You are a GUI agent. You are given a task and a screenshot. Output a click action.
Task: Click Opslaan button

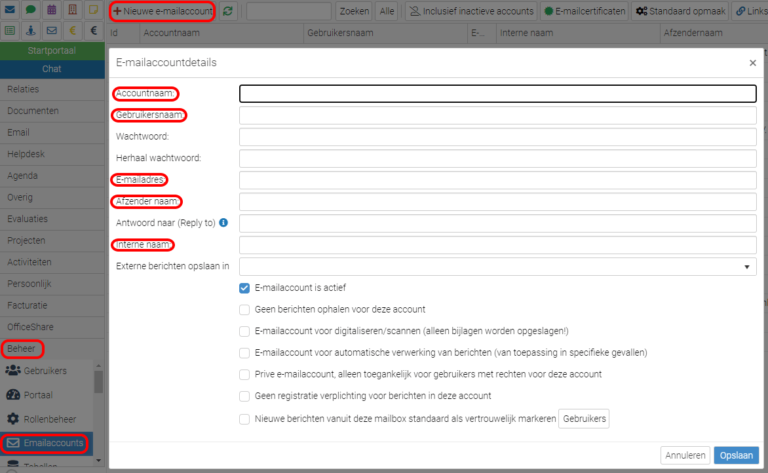point(736,455)
